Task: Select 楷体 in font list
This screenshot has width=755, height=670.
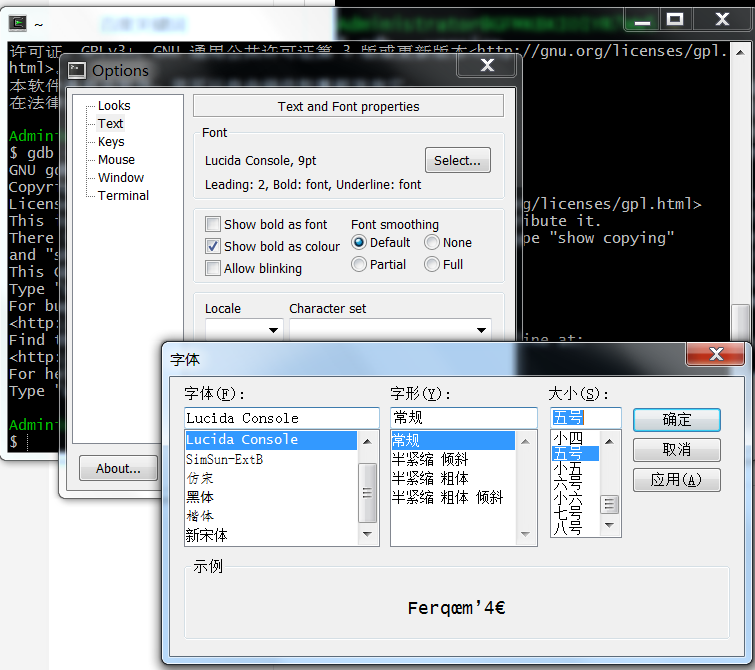Action: tap(271, 516)
